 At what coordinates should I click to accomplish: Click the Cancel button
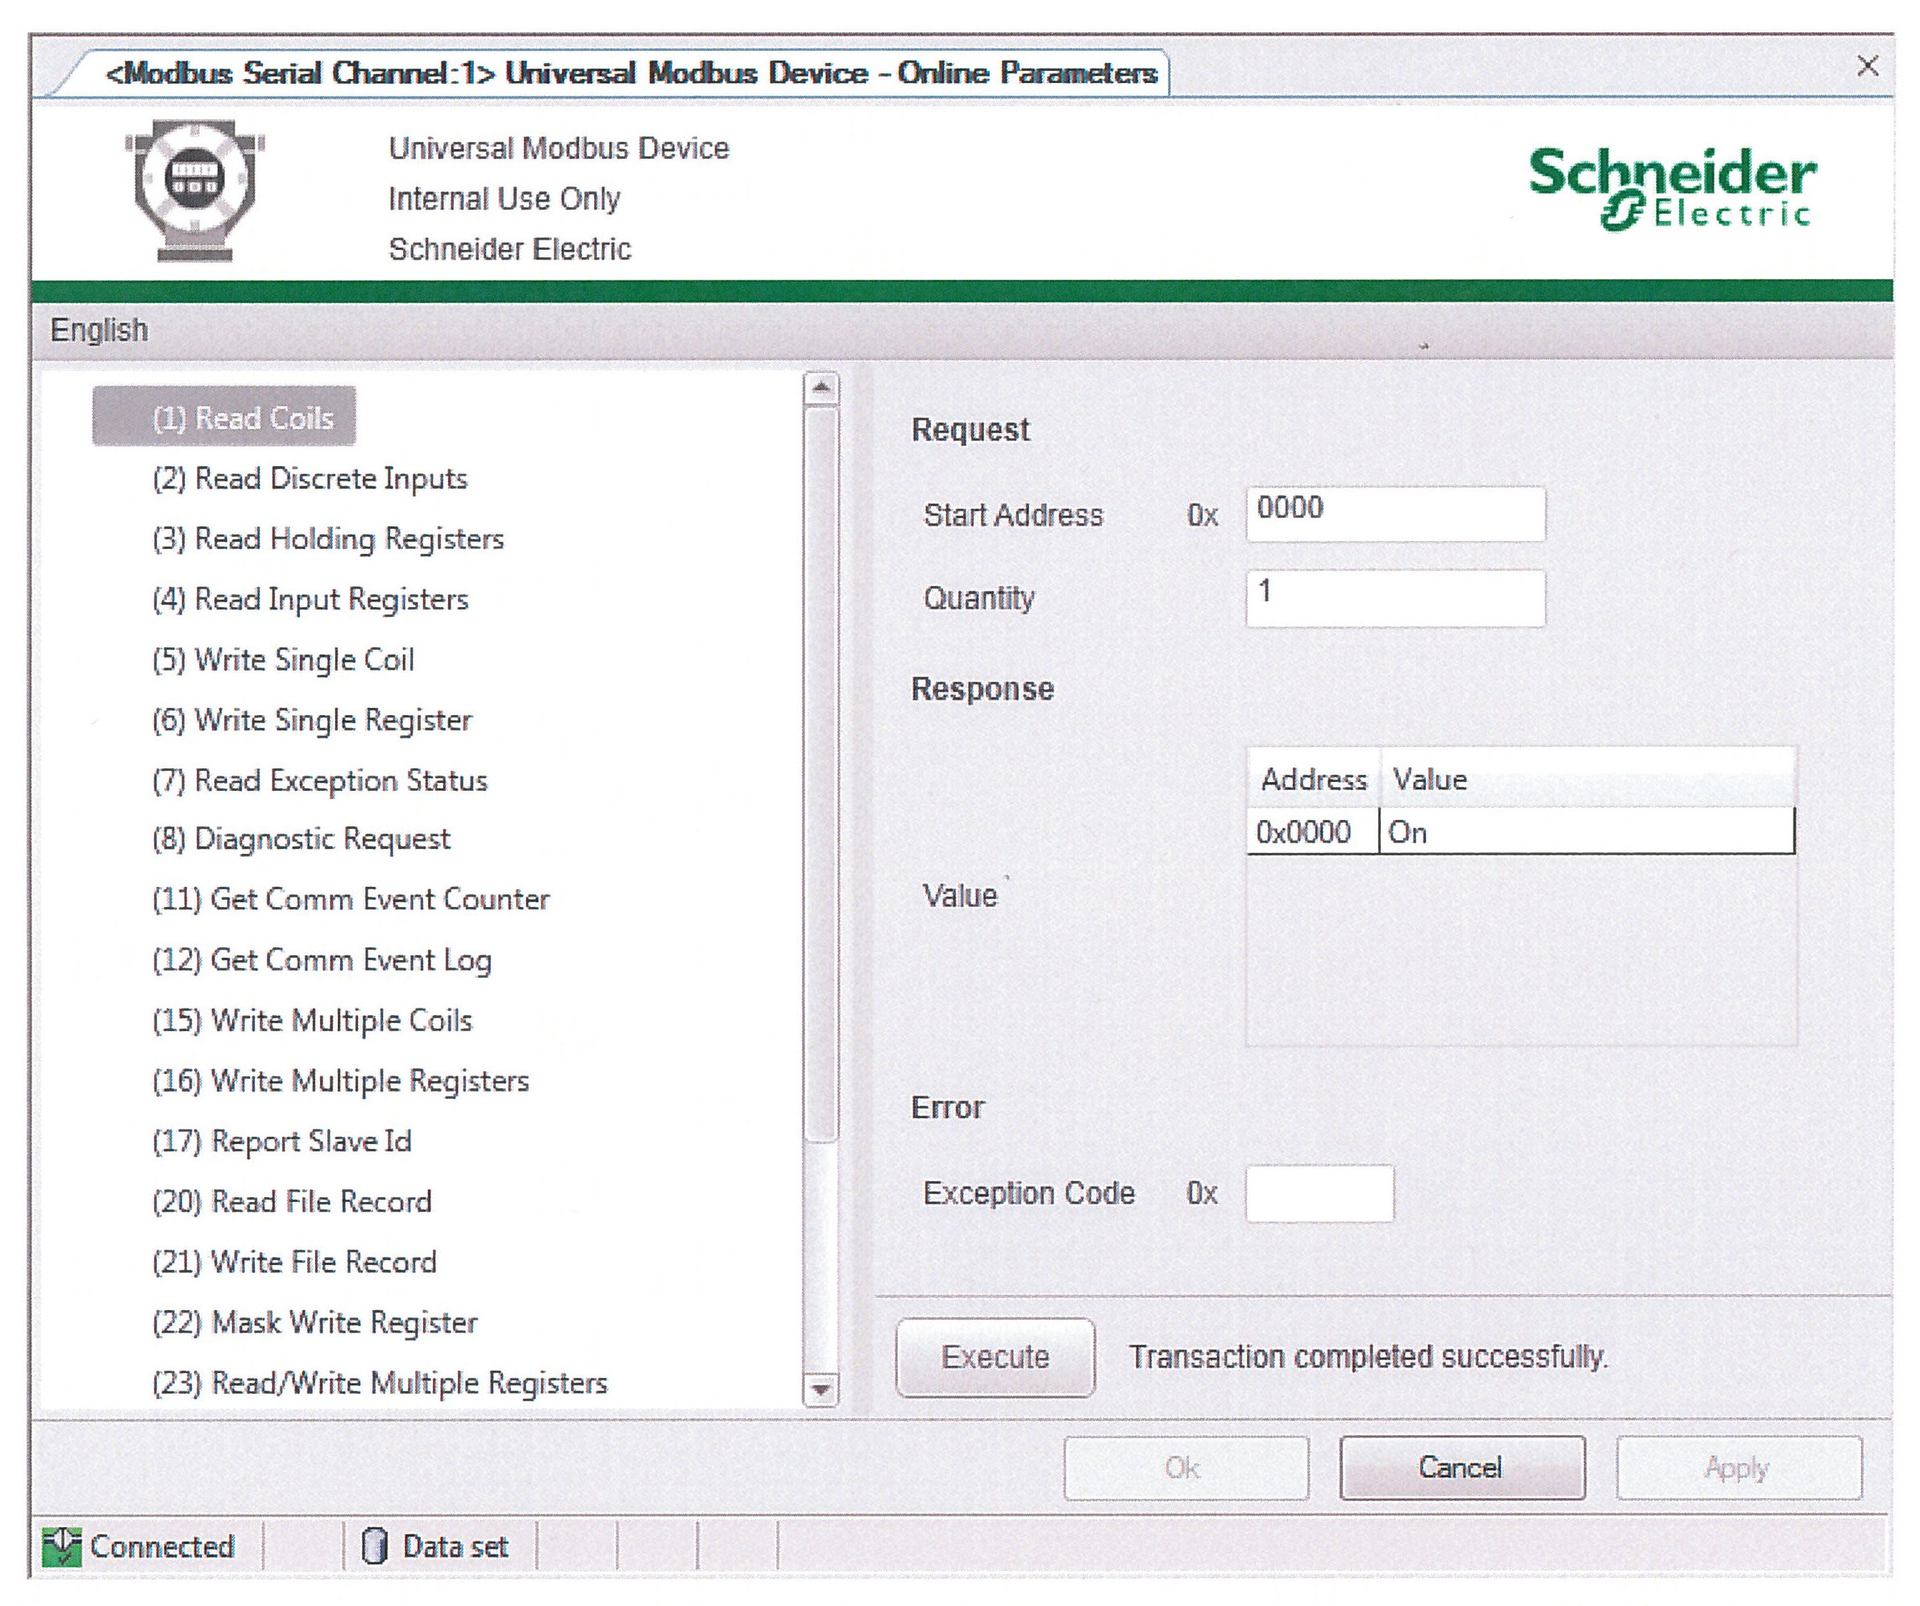coord(1461,1467)
